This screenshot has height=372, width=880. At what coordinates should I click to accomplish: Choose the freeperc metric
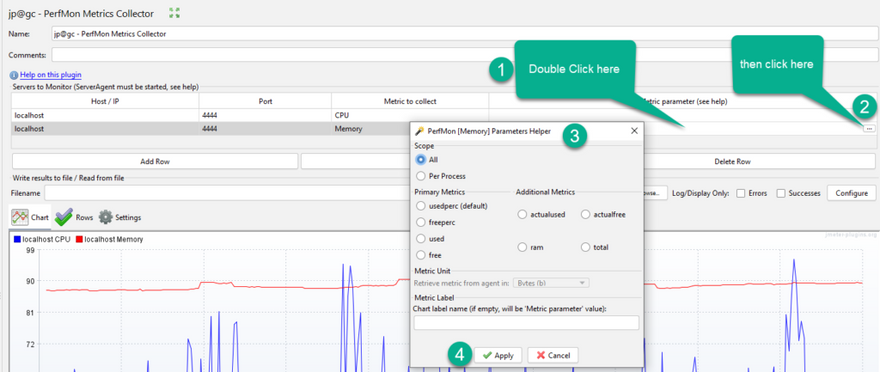pos(420,222)
